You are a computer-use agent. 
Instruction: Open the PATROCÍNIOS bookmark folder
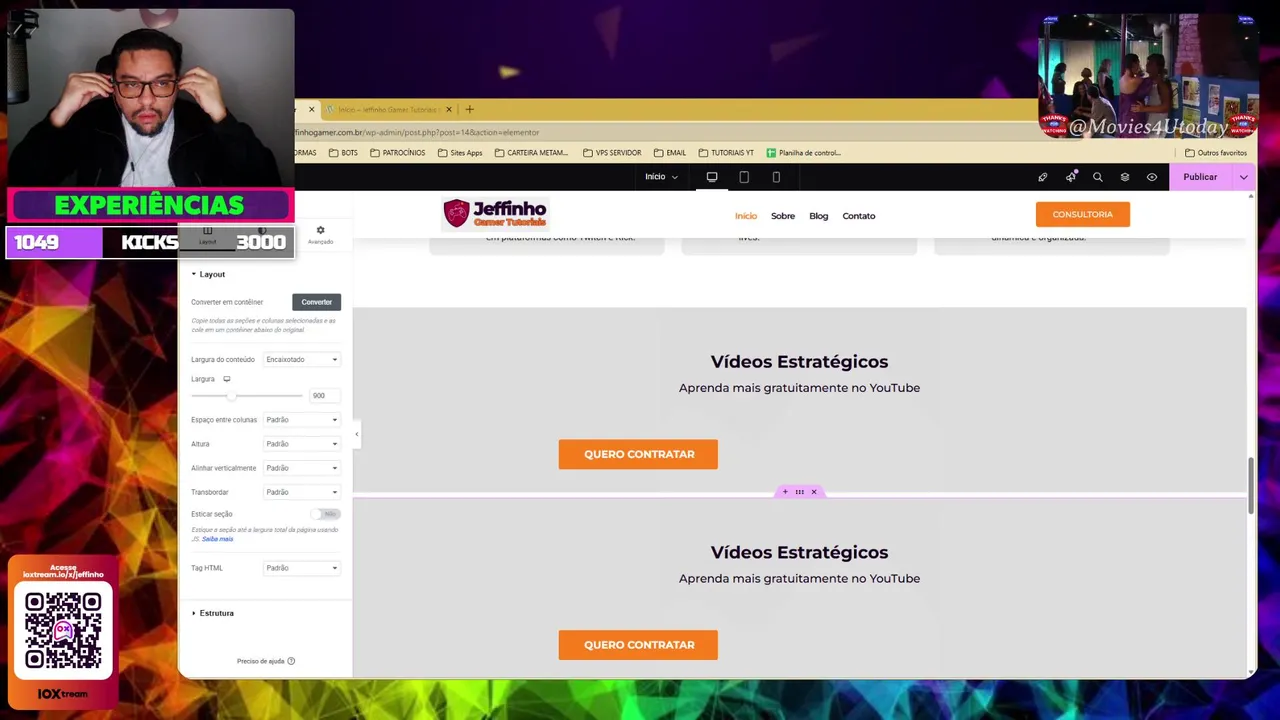click(x=398, y=153)
